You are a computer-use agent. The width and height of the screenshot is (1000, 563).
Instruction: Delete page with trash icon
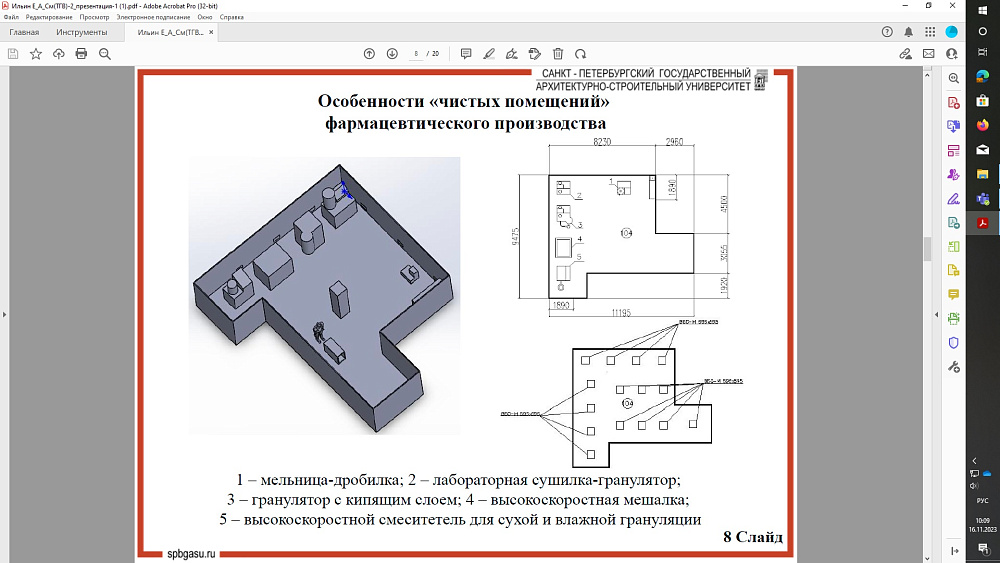click(x=558, y=54)
